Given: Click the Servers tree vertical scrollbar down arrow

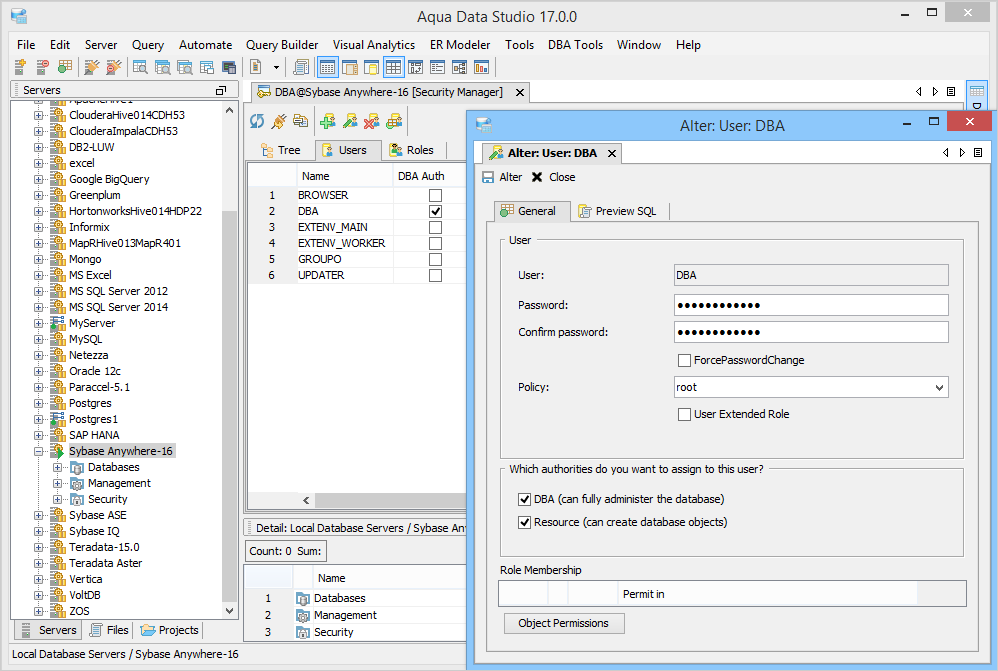Looking at the screenshot, I should click(x=230, y=611).
